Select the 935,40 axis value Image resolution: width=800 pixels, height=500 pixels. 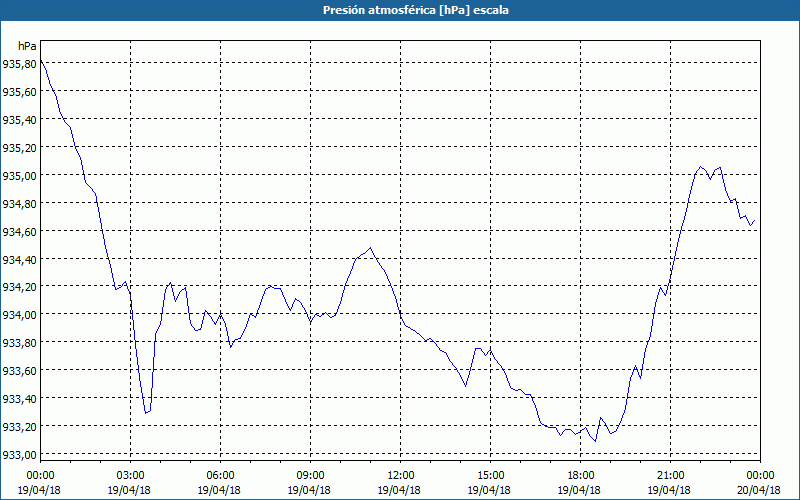(19, 120)
